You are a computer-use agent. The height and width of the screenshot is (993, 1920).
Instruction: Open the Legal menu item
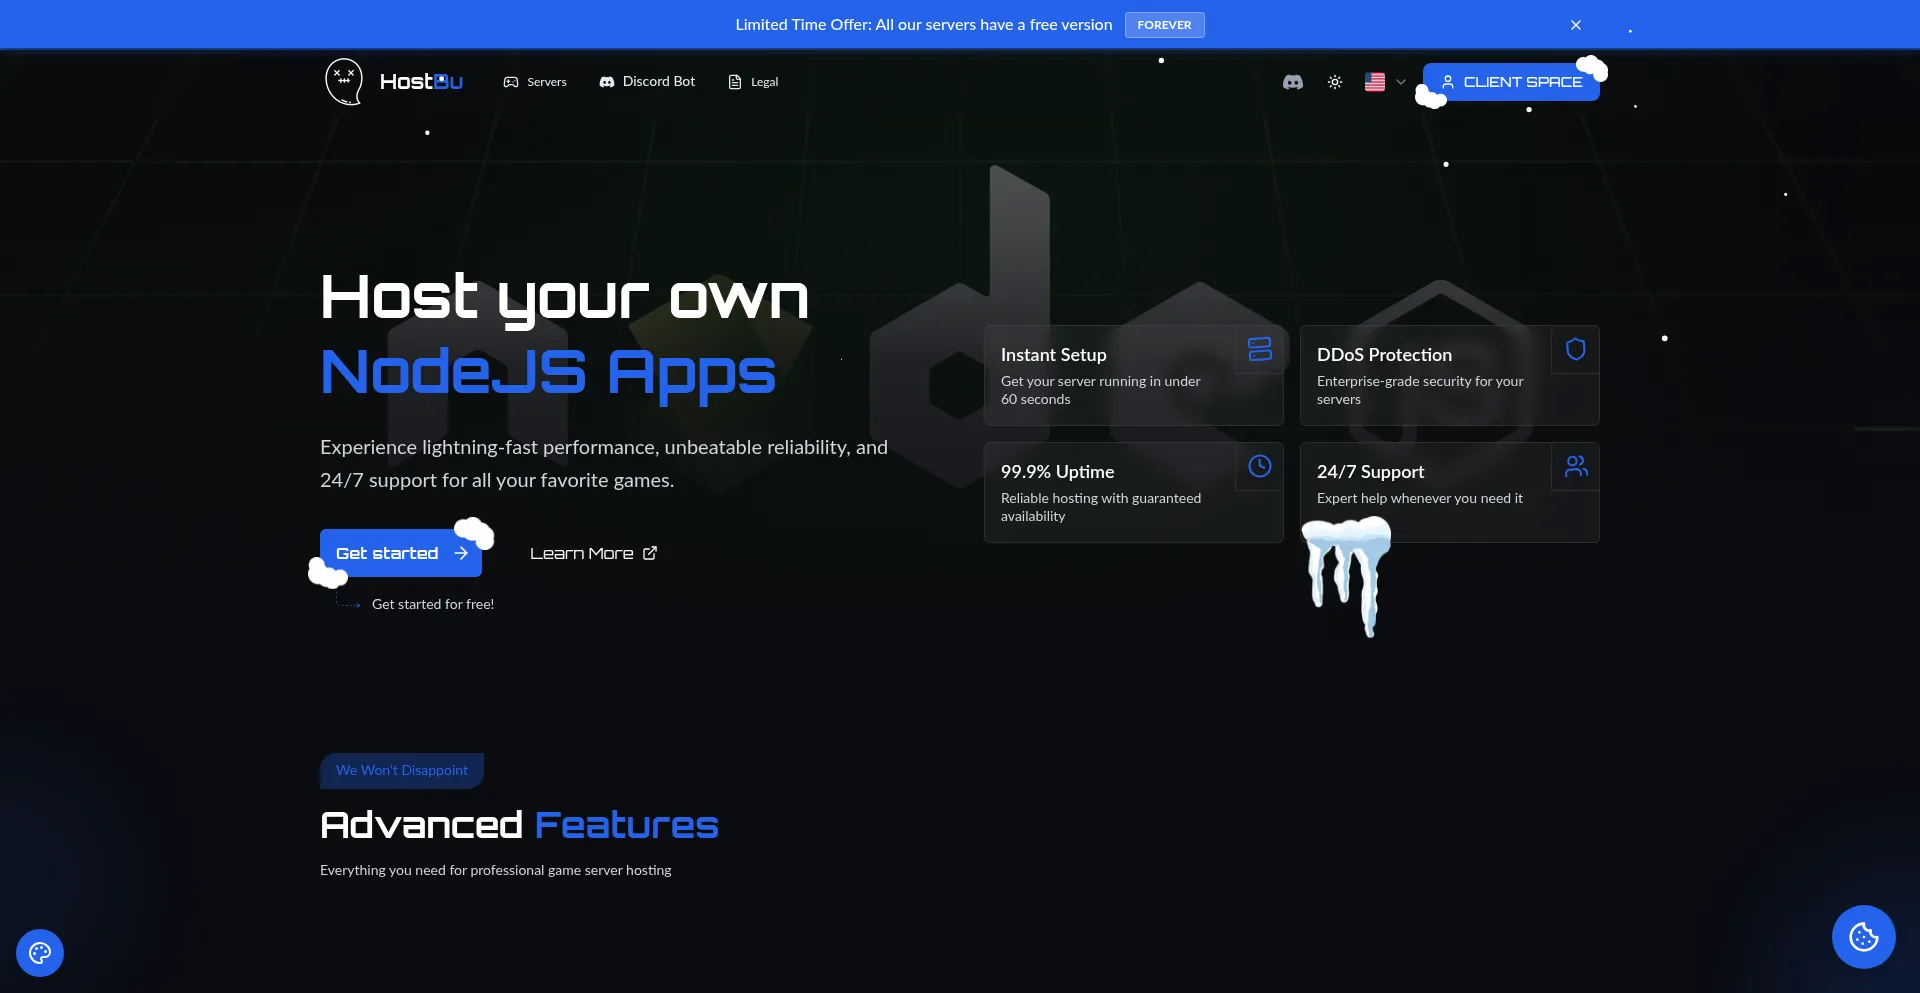(x=753, y=82)
